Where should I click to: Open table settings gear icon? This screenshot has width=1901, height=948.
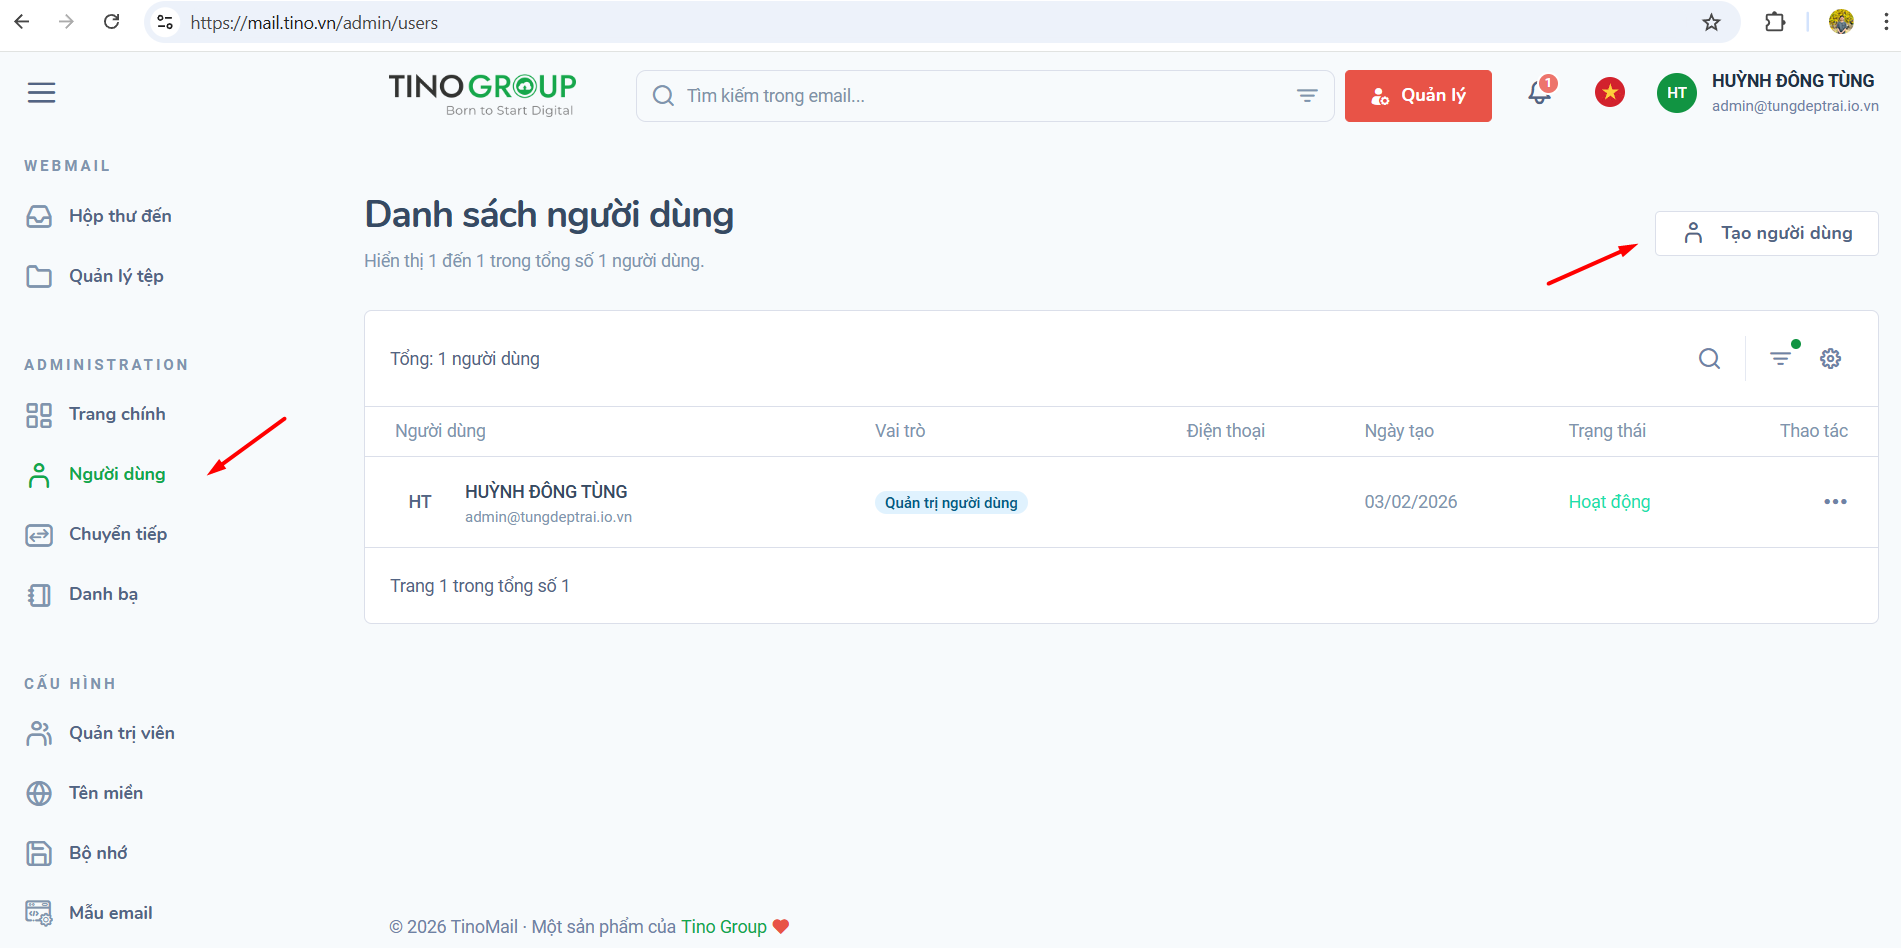(x=1830, y=359)
